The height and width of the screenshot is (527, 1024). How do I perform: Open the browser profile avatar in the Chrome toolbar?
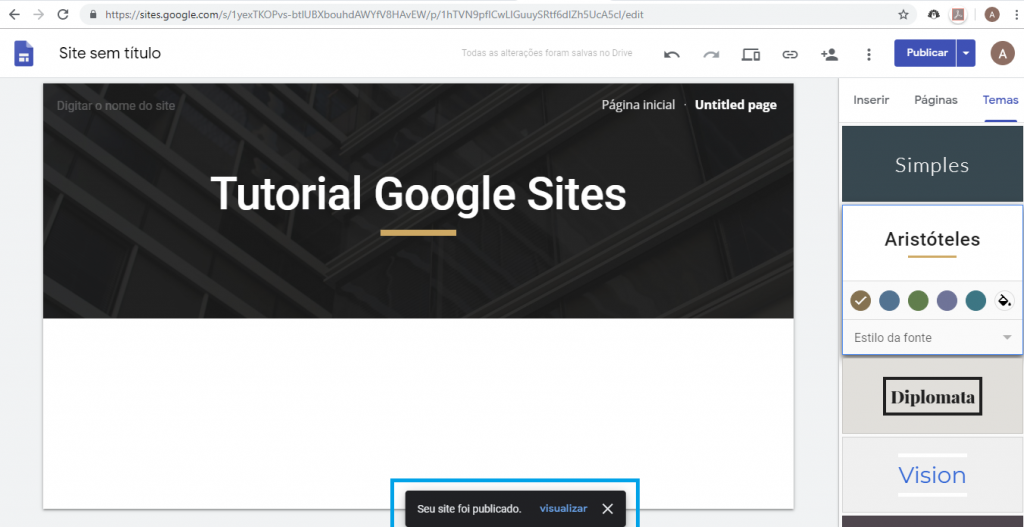[992, 14]
